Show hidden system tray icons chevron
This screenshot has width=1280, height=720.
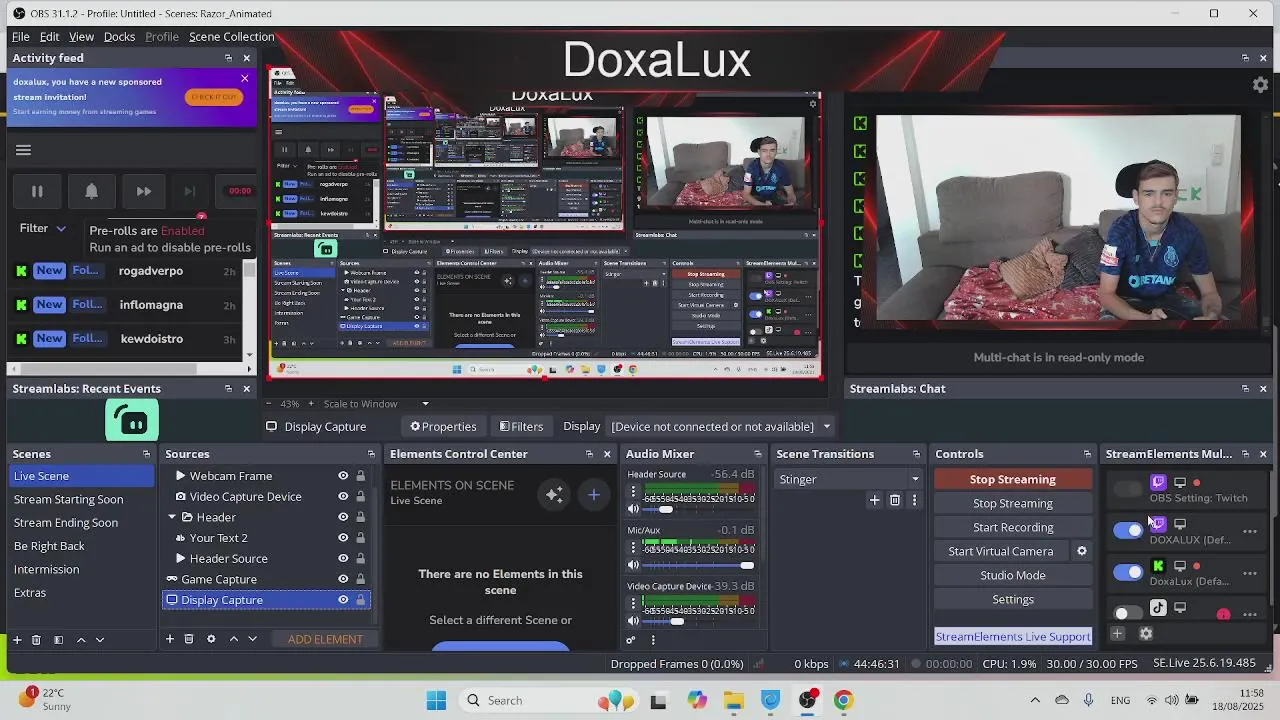(1035, 701)
